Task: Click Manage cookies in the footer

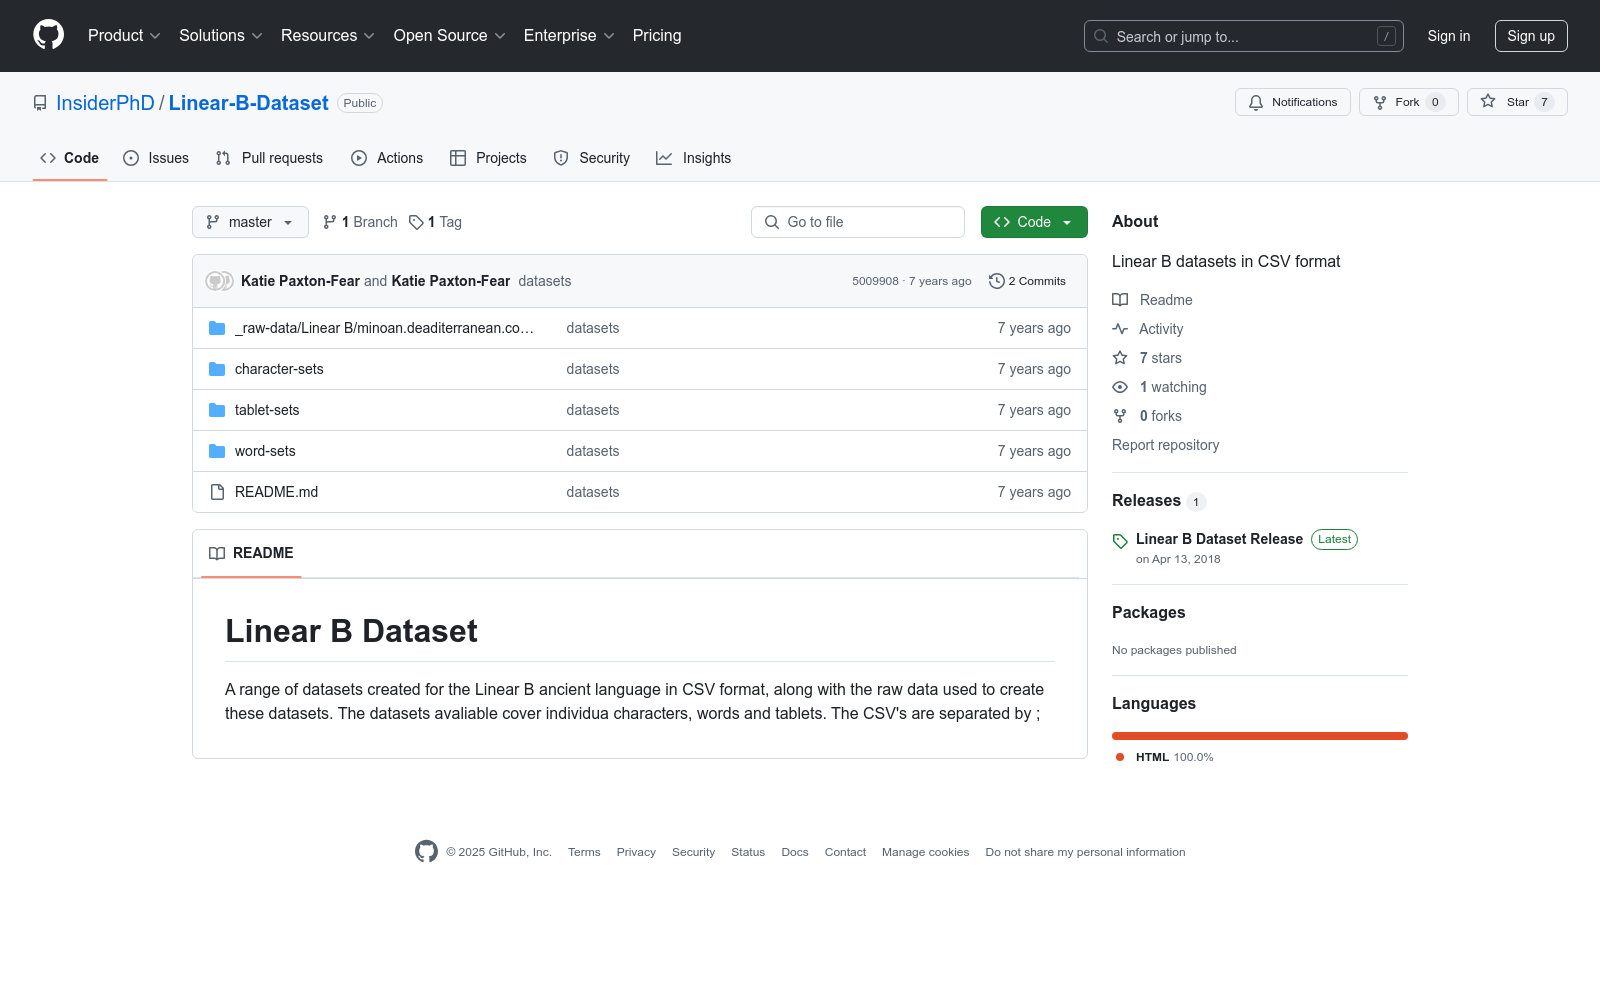Action: [925, 852]
